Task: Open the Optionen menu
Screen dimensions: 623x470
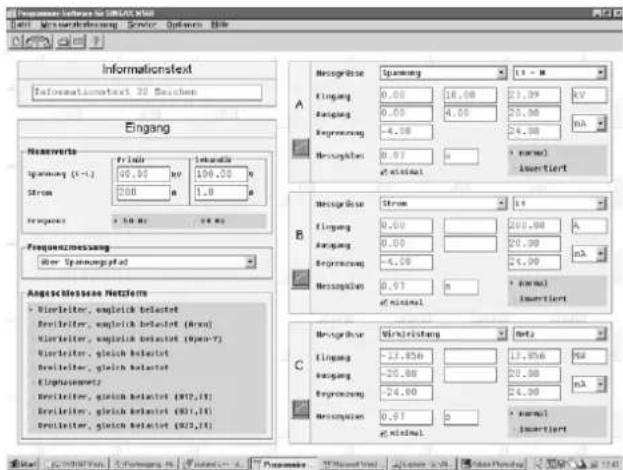Action: tap(184, 25)
